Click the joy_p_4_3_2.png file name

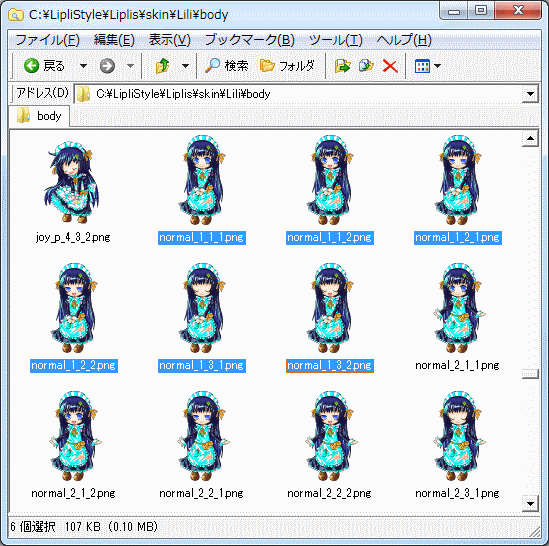73,237
